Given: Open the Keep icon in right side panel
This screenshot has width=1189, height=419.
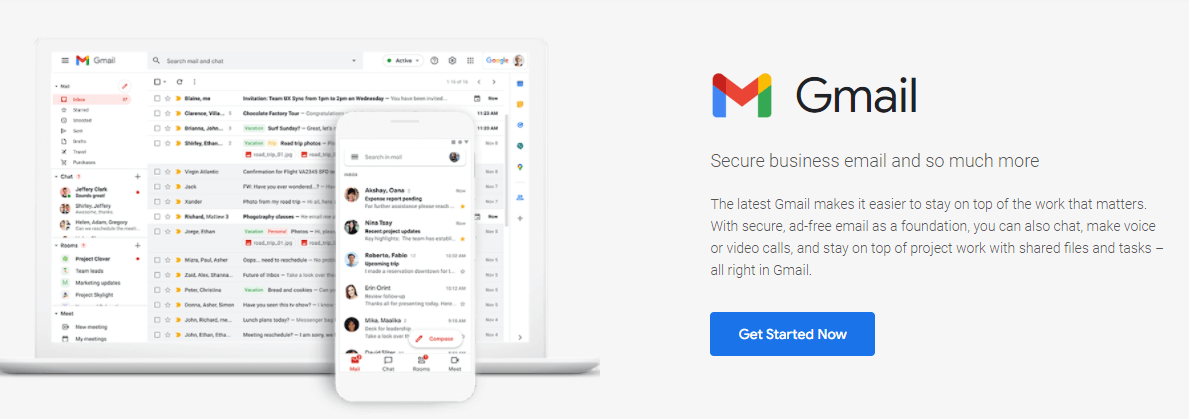Looking at the screenshot, I should tap(520, 104).
